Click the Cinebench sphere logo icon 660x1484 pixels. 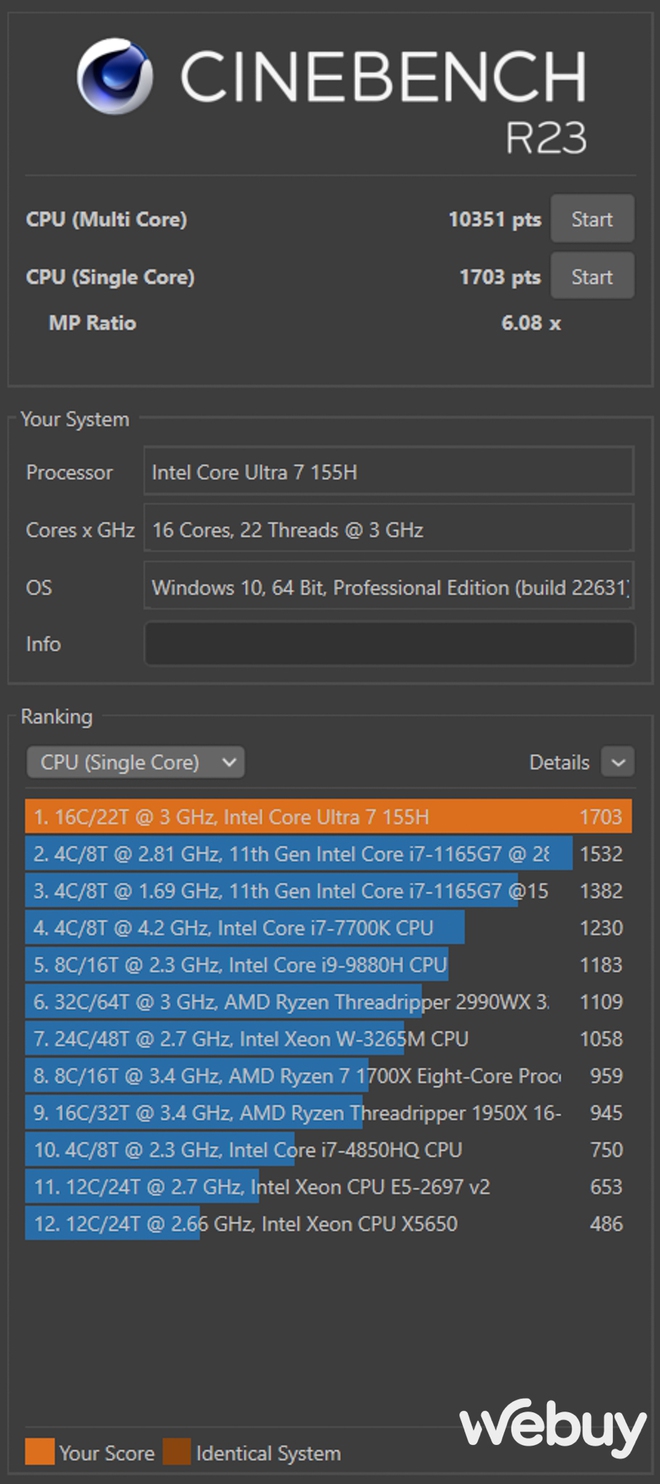click(x=115, y=77)
